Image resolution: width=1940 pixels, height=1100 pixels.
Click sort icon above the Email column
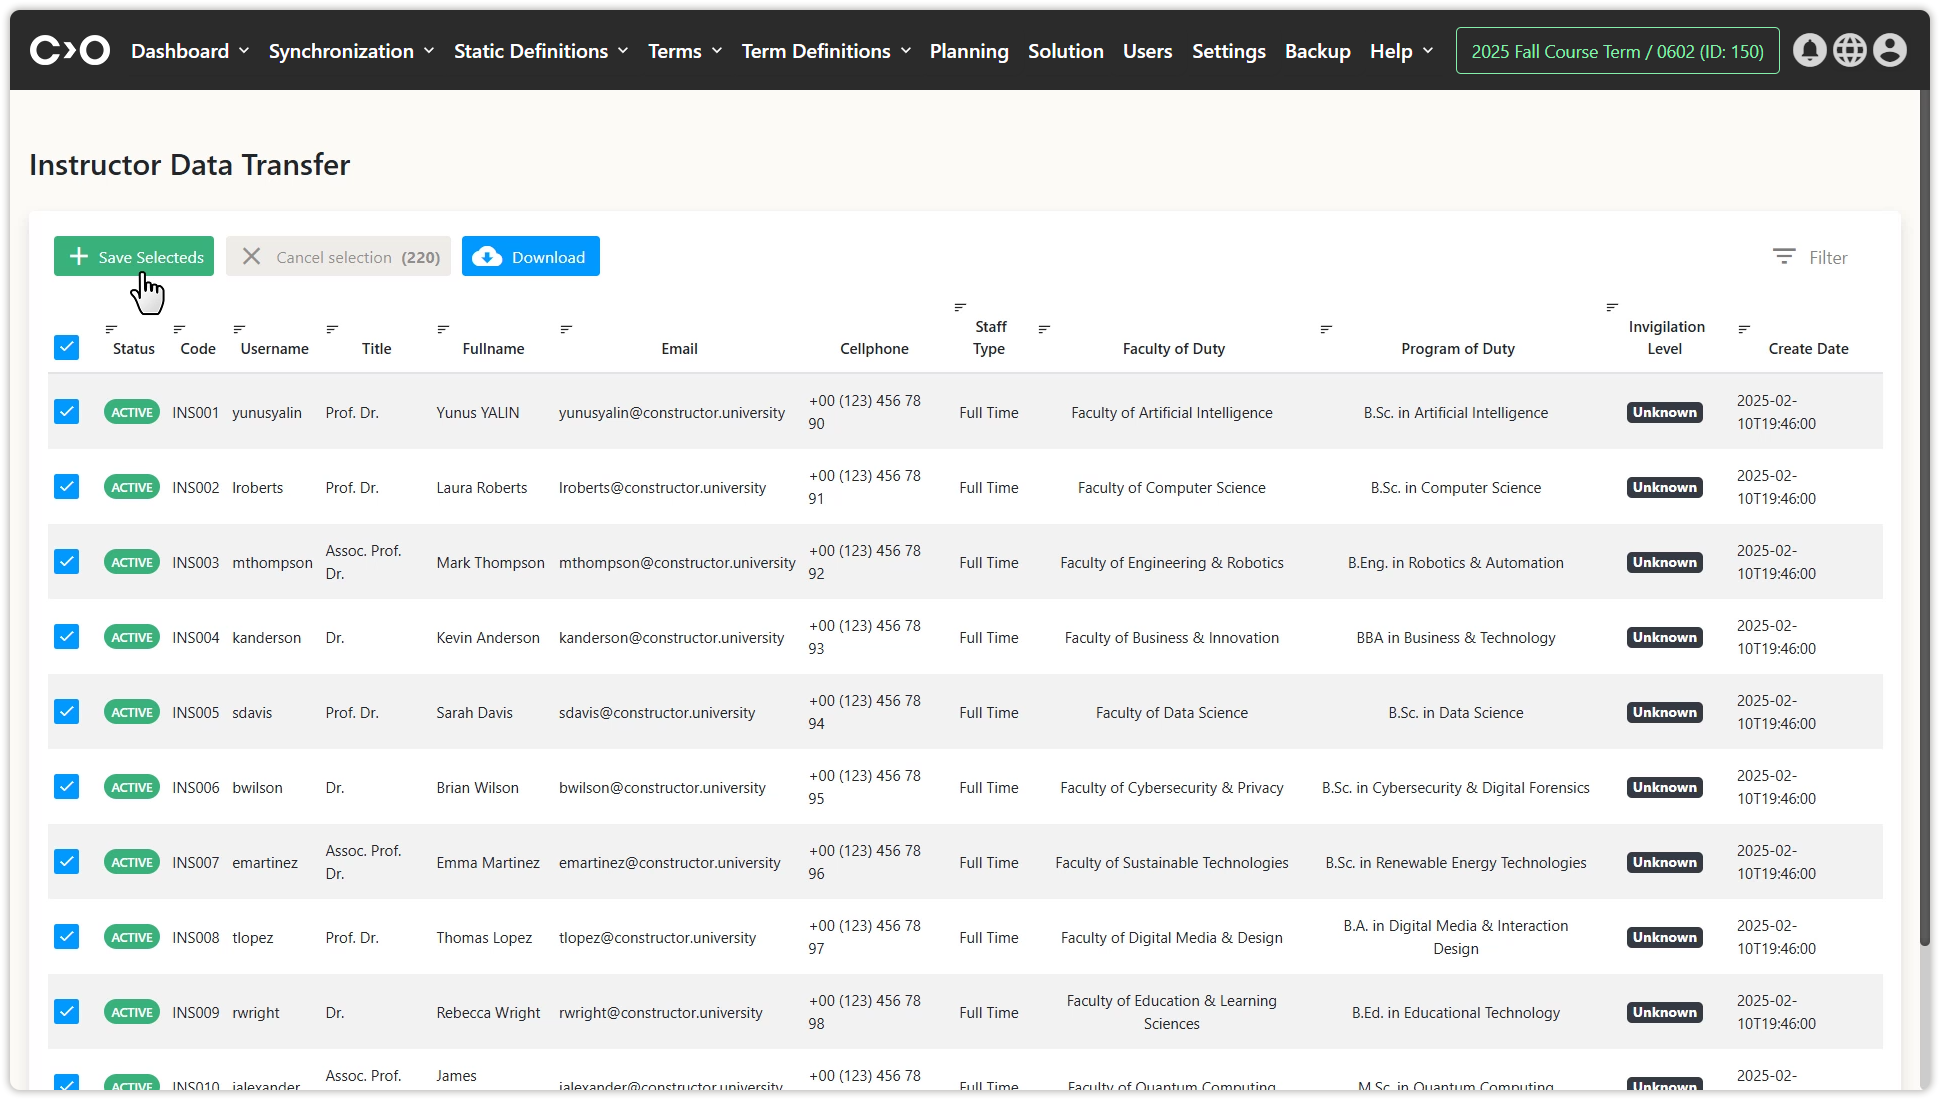pyautogui.click(x=566, y=329)
